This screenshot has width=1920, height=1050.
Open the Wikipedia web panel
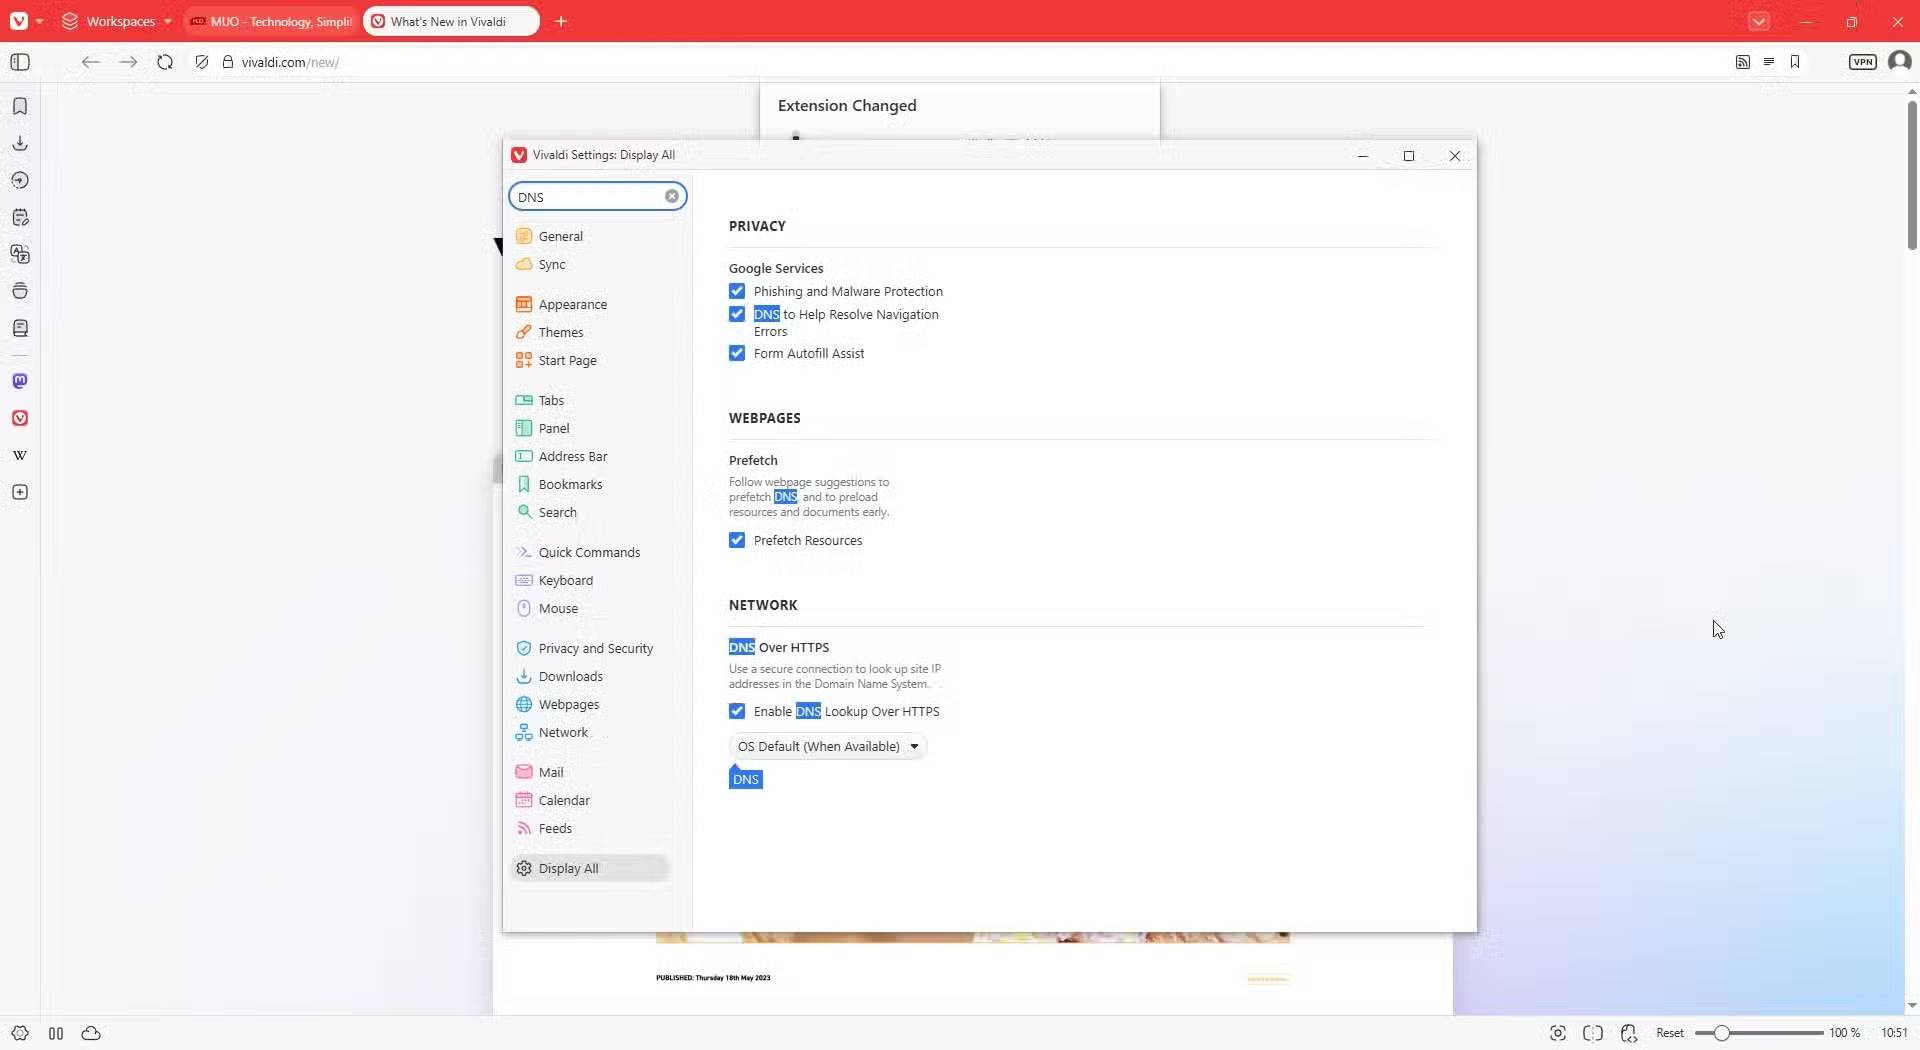pos(20,455)
